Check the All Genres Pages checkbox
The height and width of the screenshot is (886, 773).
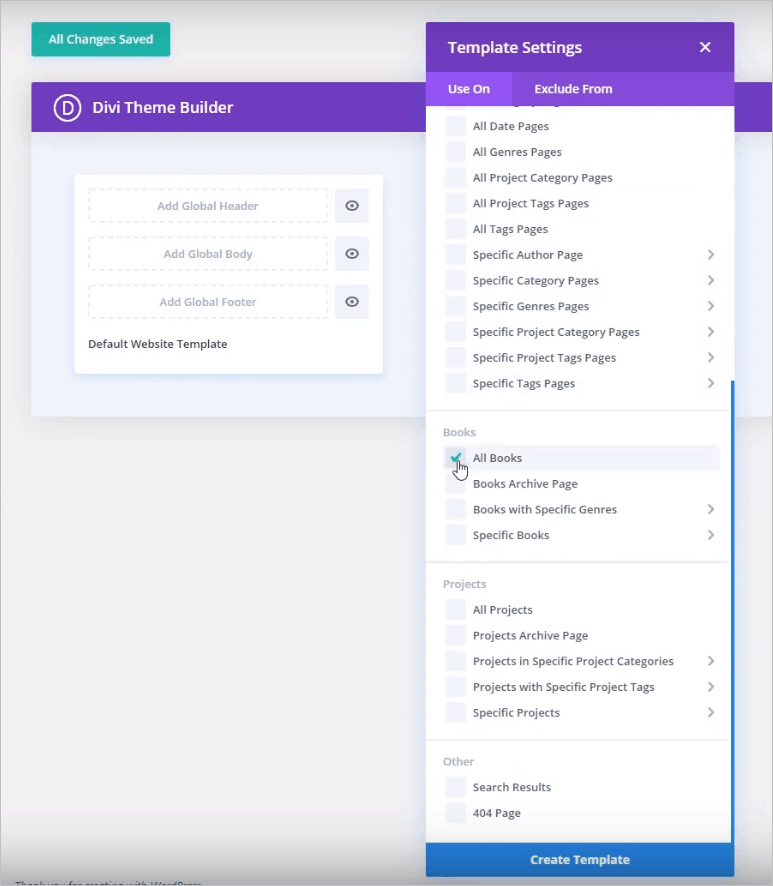click(x=455, y=152)
